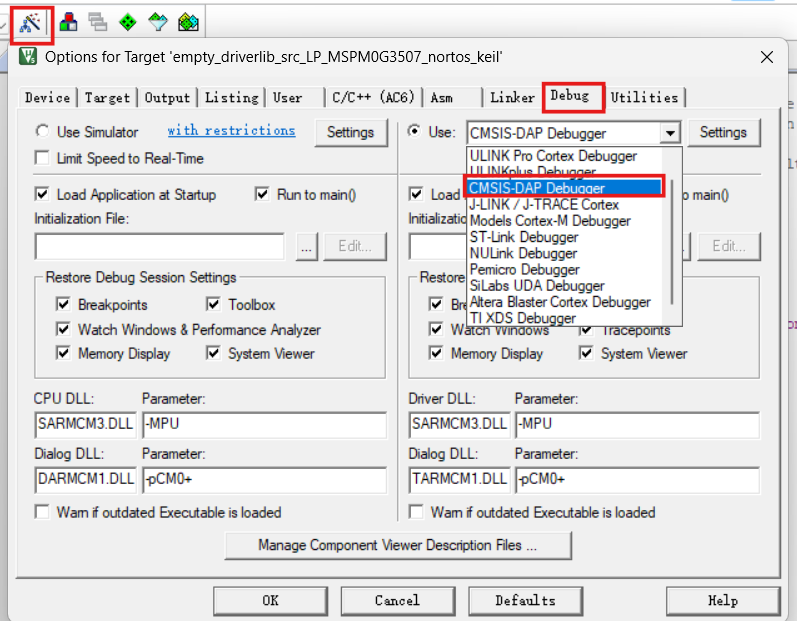Select Models Cortex-M Debugger option
This screenshot has height=621, width=797.
564,221
